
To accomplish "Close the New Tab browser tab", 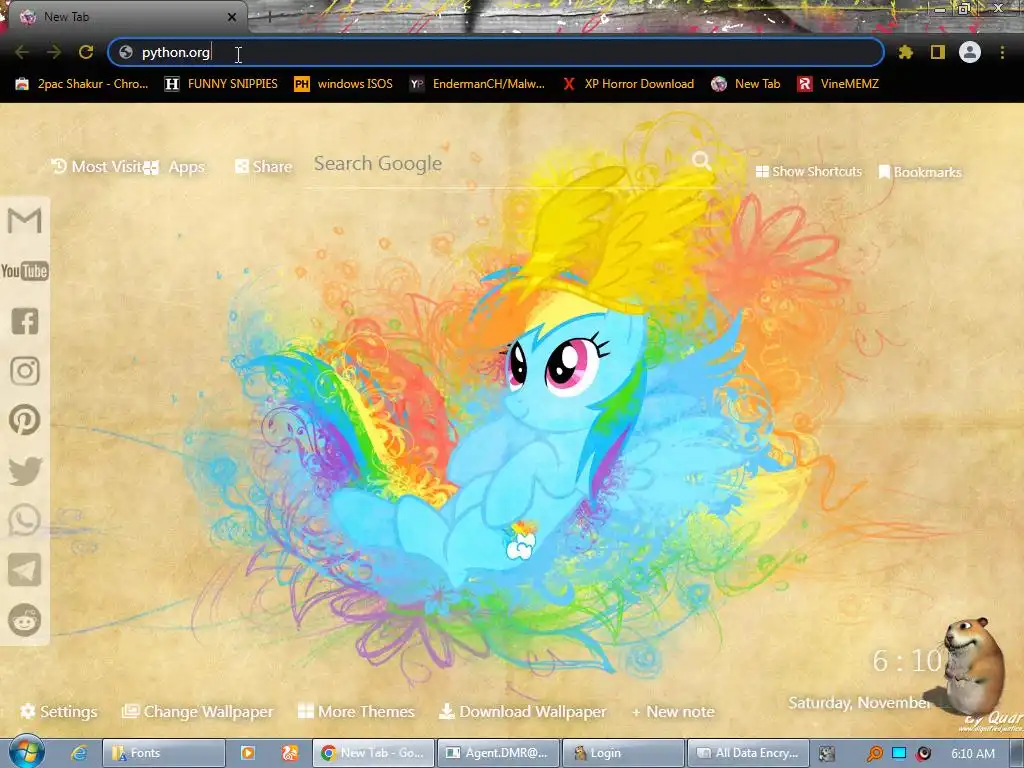I will pos(232,17).
